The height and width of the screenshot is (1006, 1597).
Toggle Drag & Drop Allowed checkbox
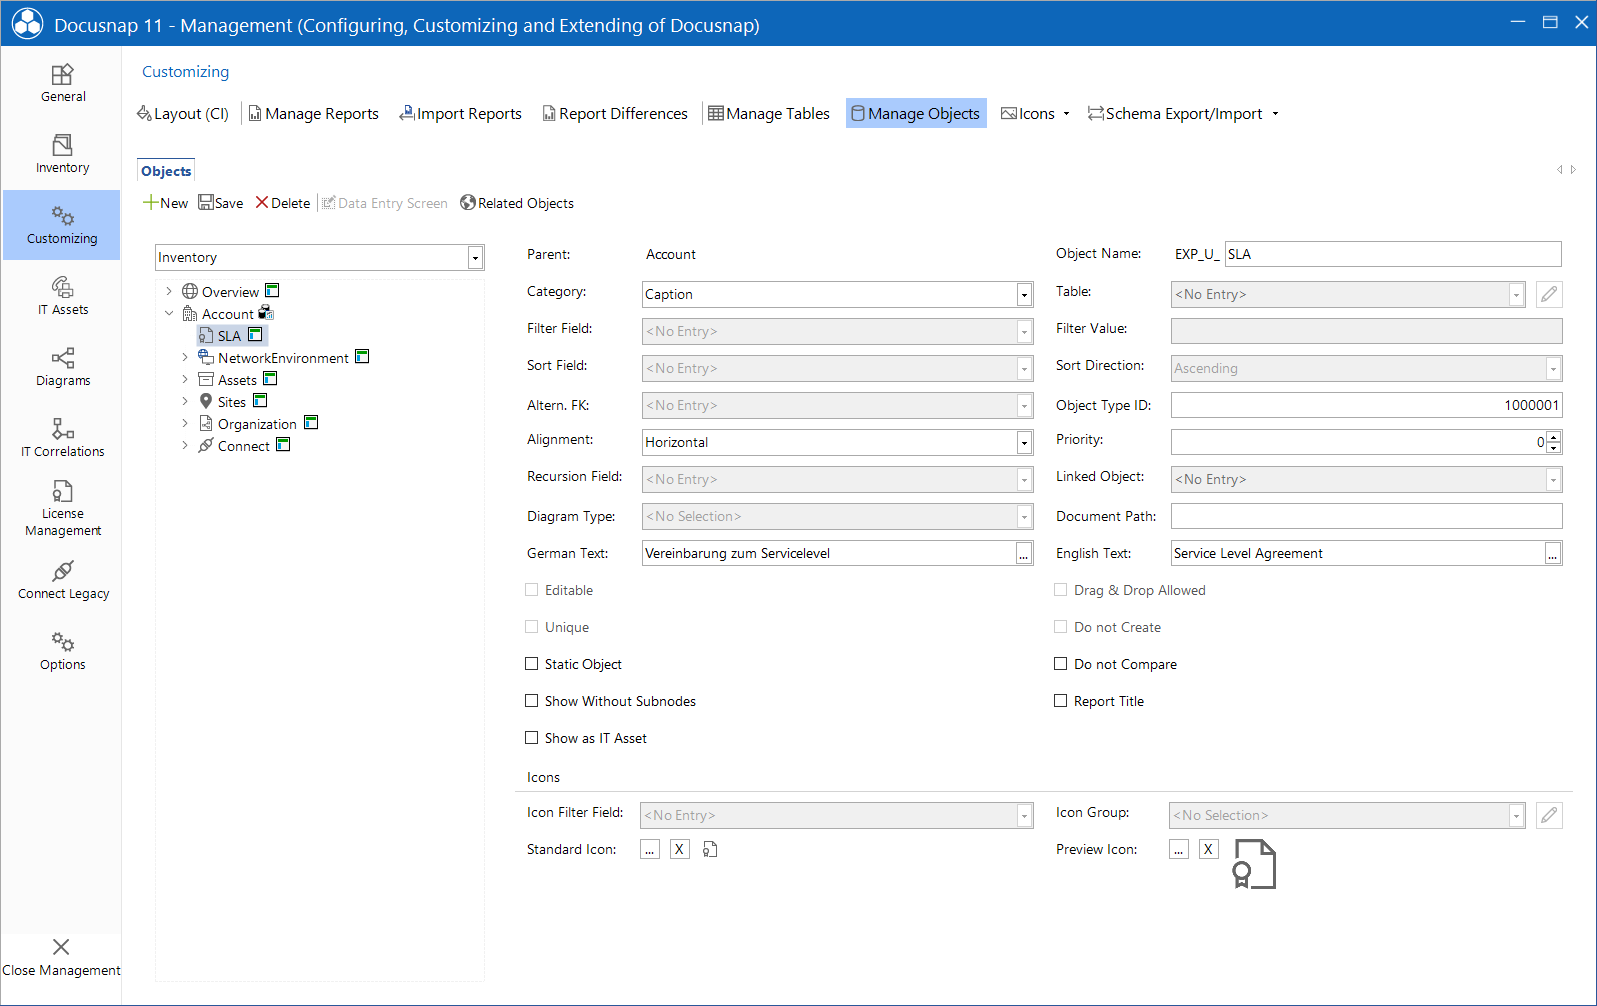(1061, 590)
